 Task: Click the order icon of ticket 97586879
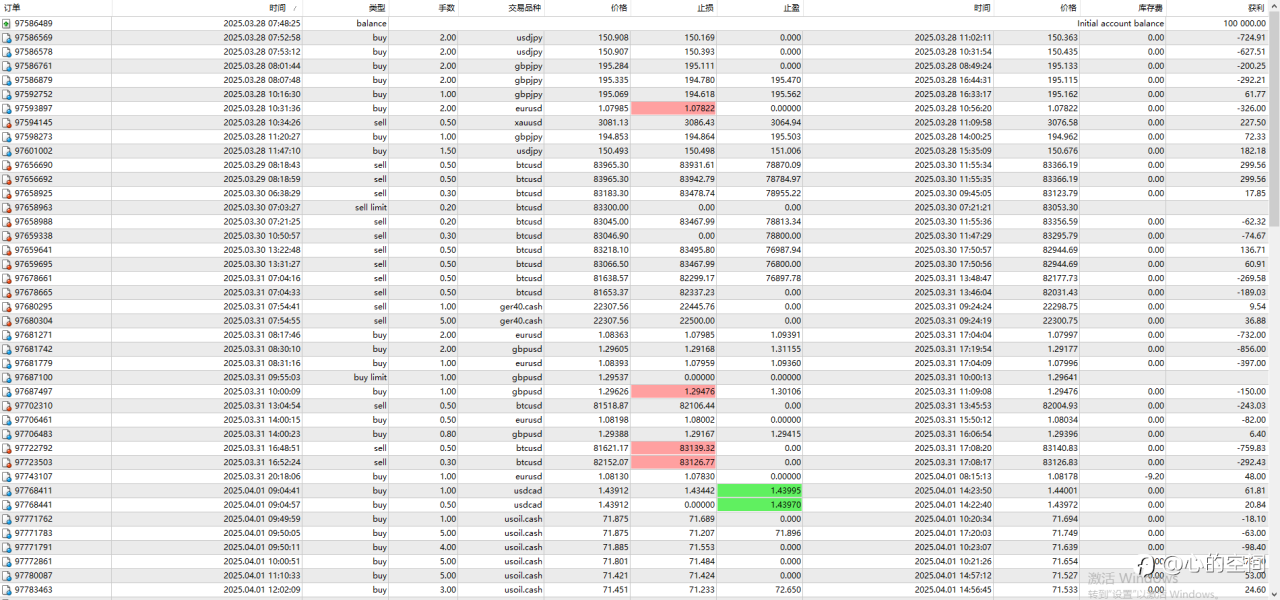click(x=7, y=80)
